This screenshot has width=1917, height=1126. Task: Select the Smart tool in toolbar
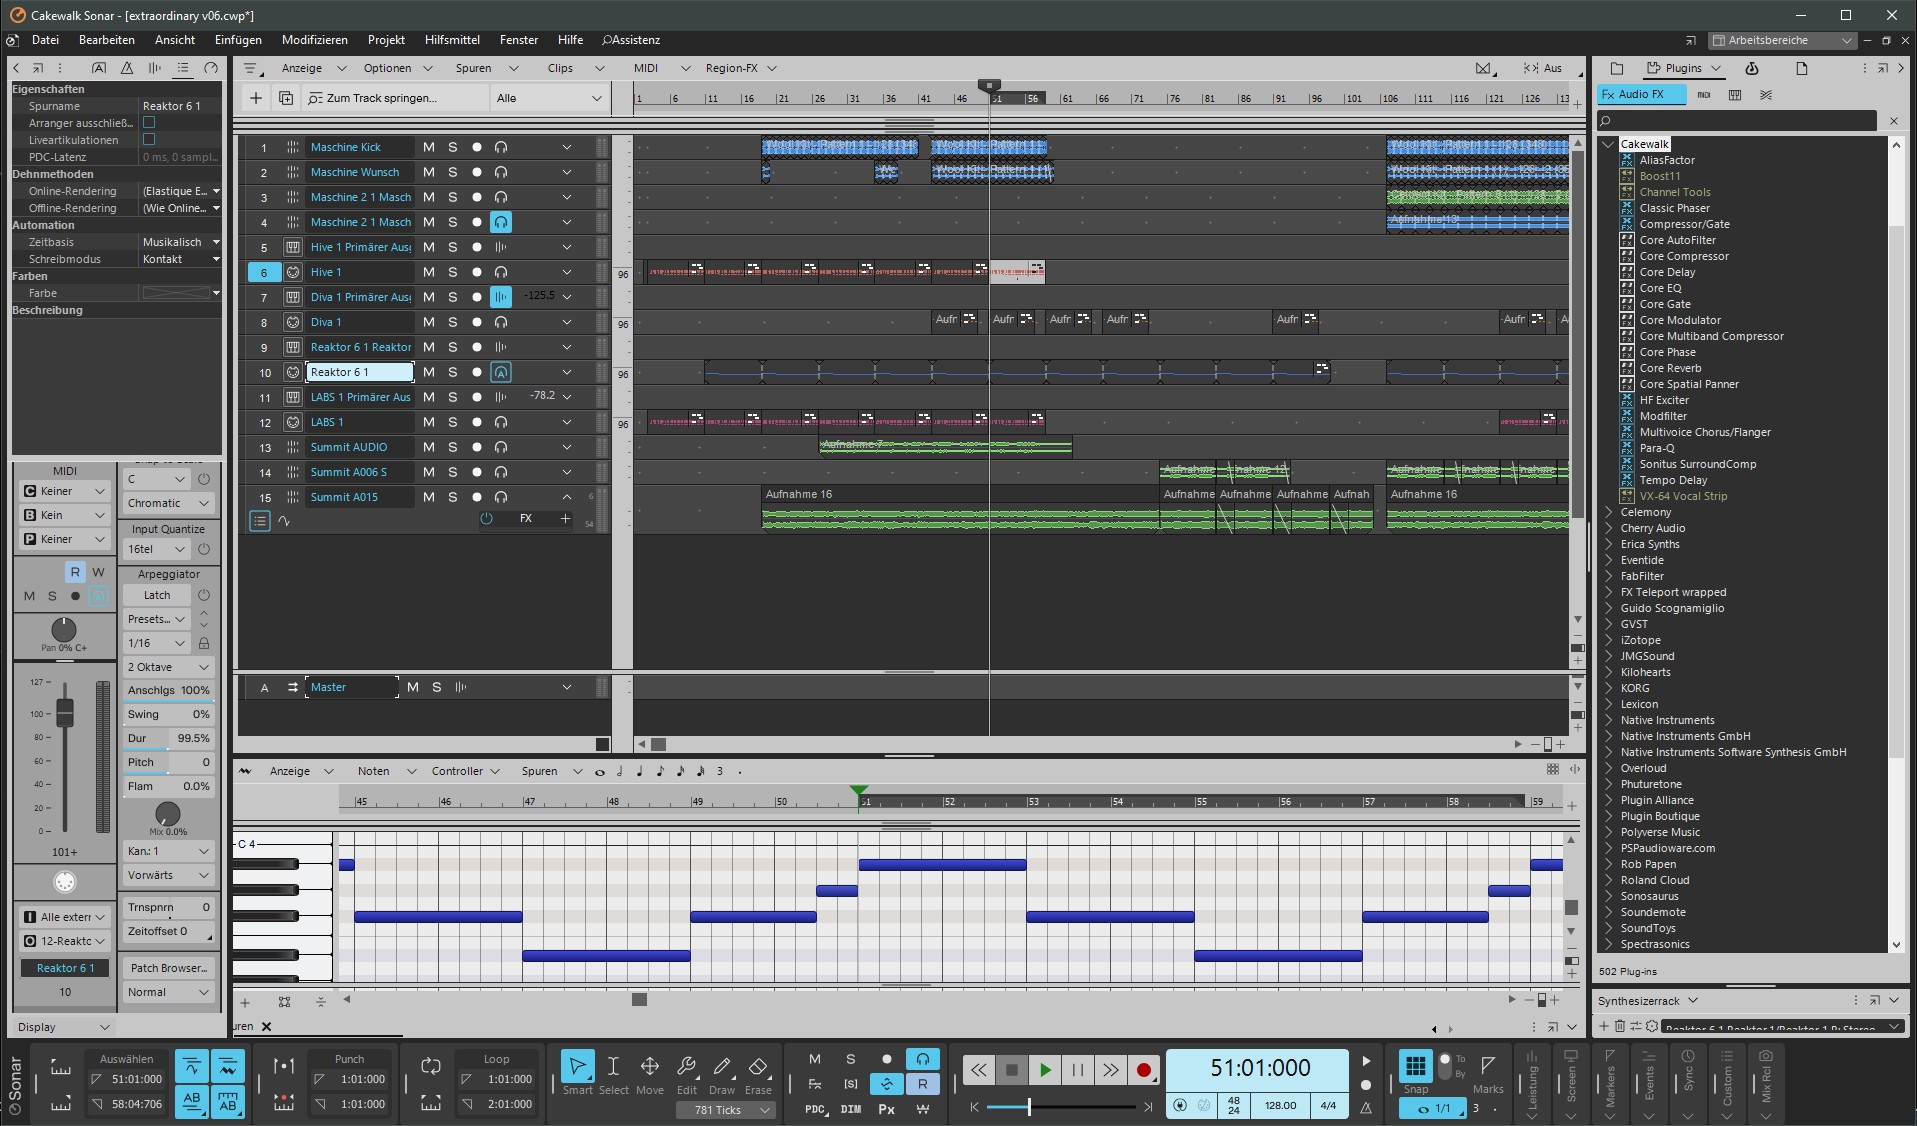tap(577, 1068)
